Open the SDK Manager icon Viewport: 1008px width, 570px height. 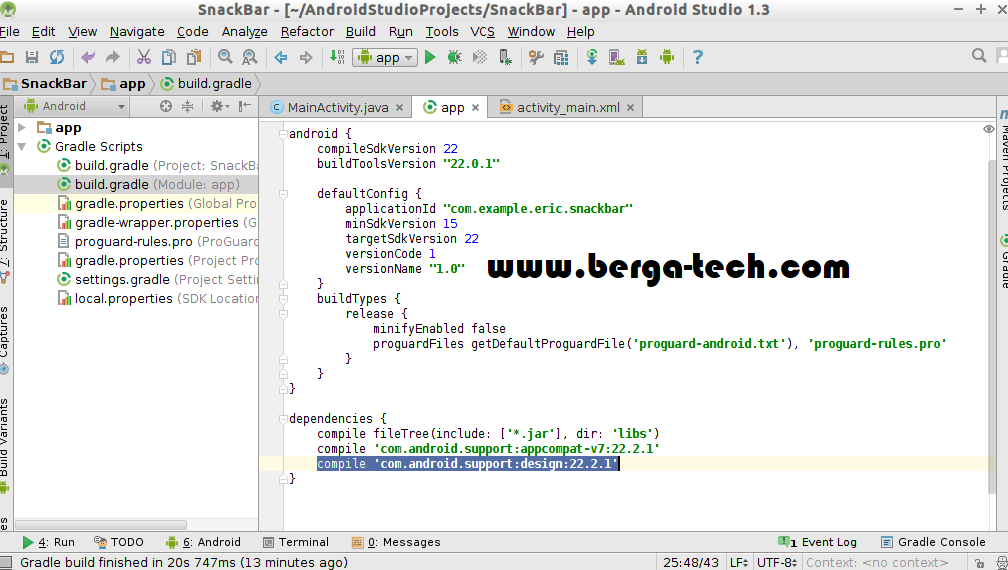[x=642, y=57]
